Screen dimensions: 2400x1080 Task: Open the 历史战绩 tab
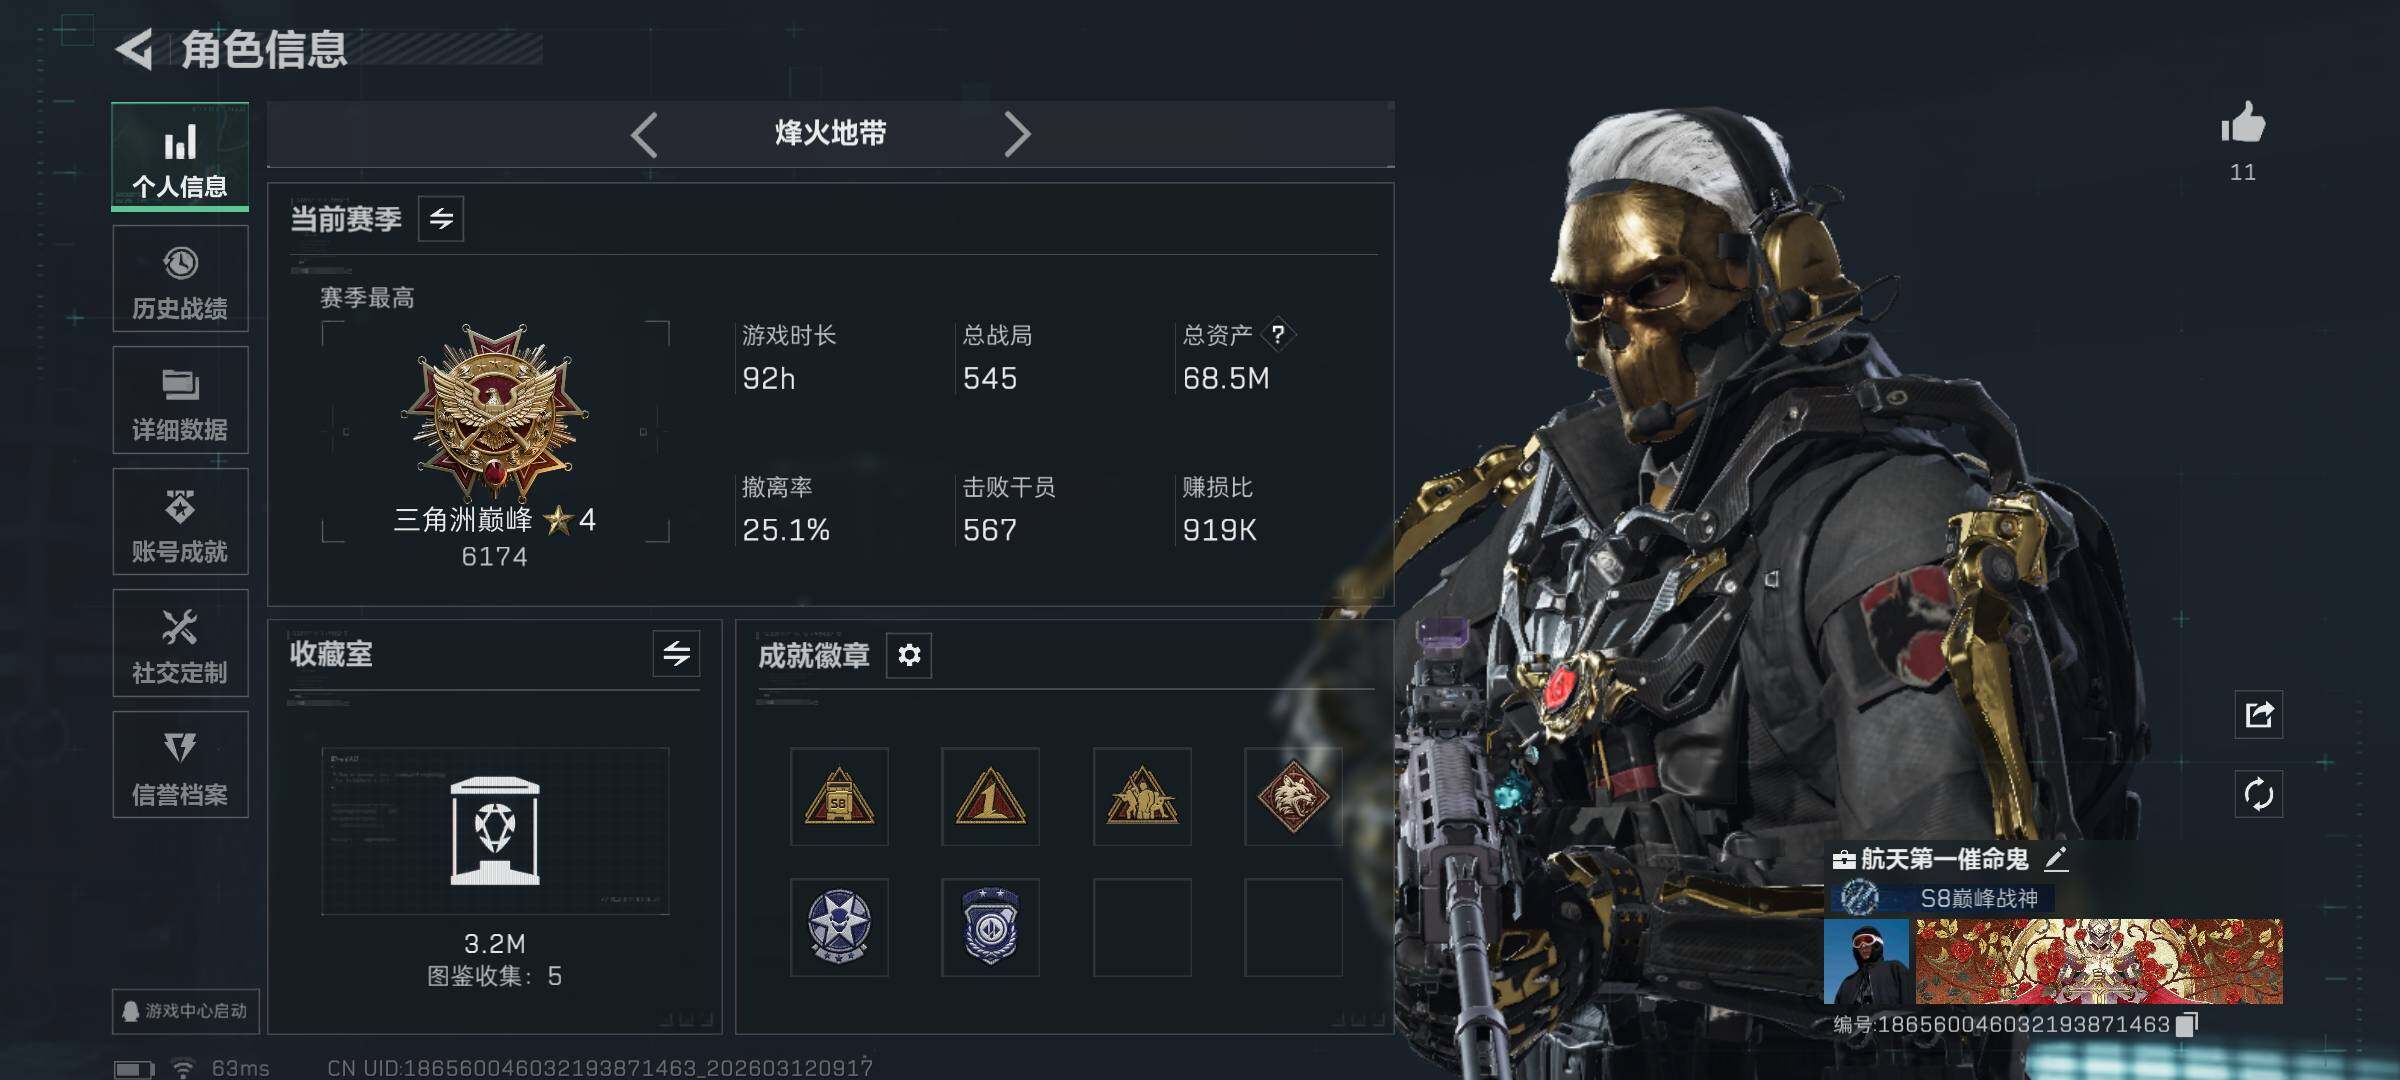(x=180, y=279)
